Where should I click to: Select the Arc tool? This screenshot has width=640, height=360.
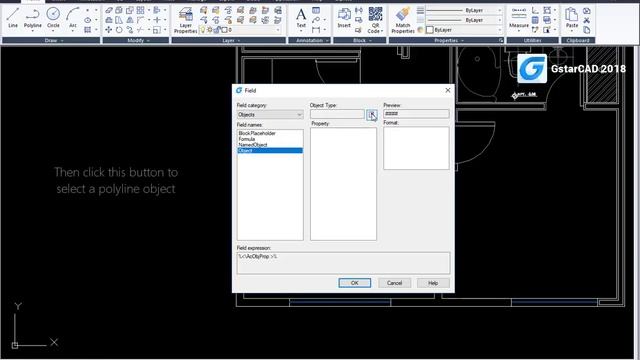click(73, 18)
